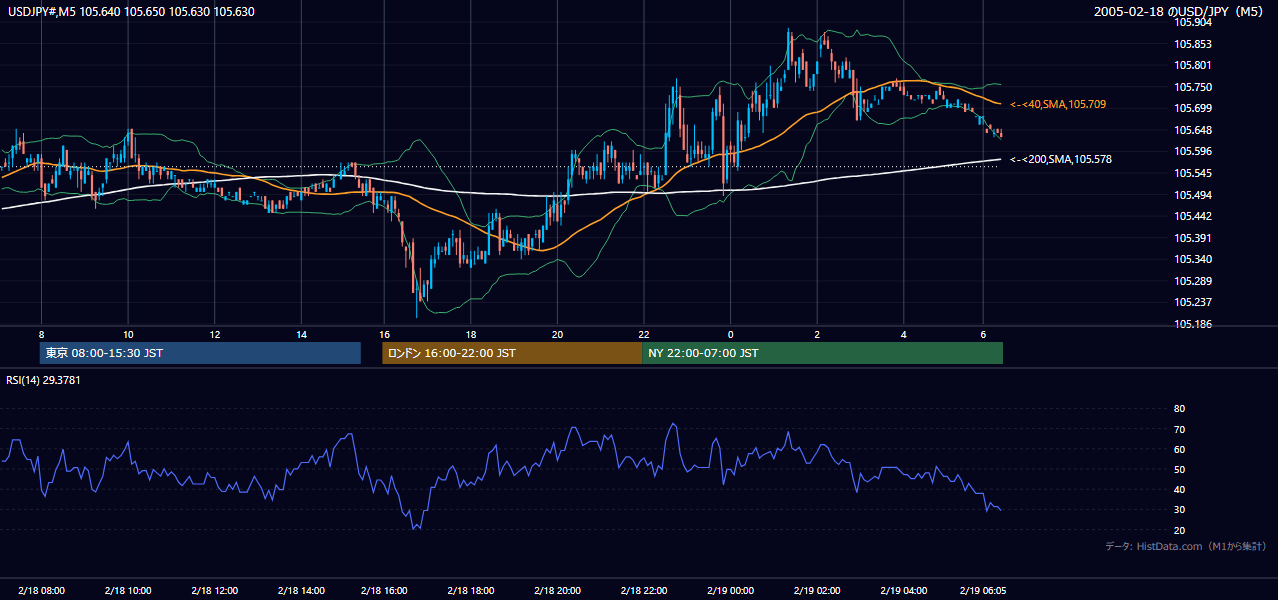Click RSI axis level 80
The height and width of the screenshot is (600, 1278).
coord(1179,409)
